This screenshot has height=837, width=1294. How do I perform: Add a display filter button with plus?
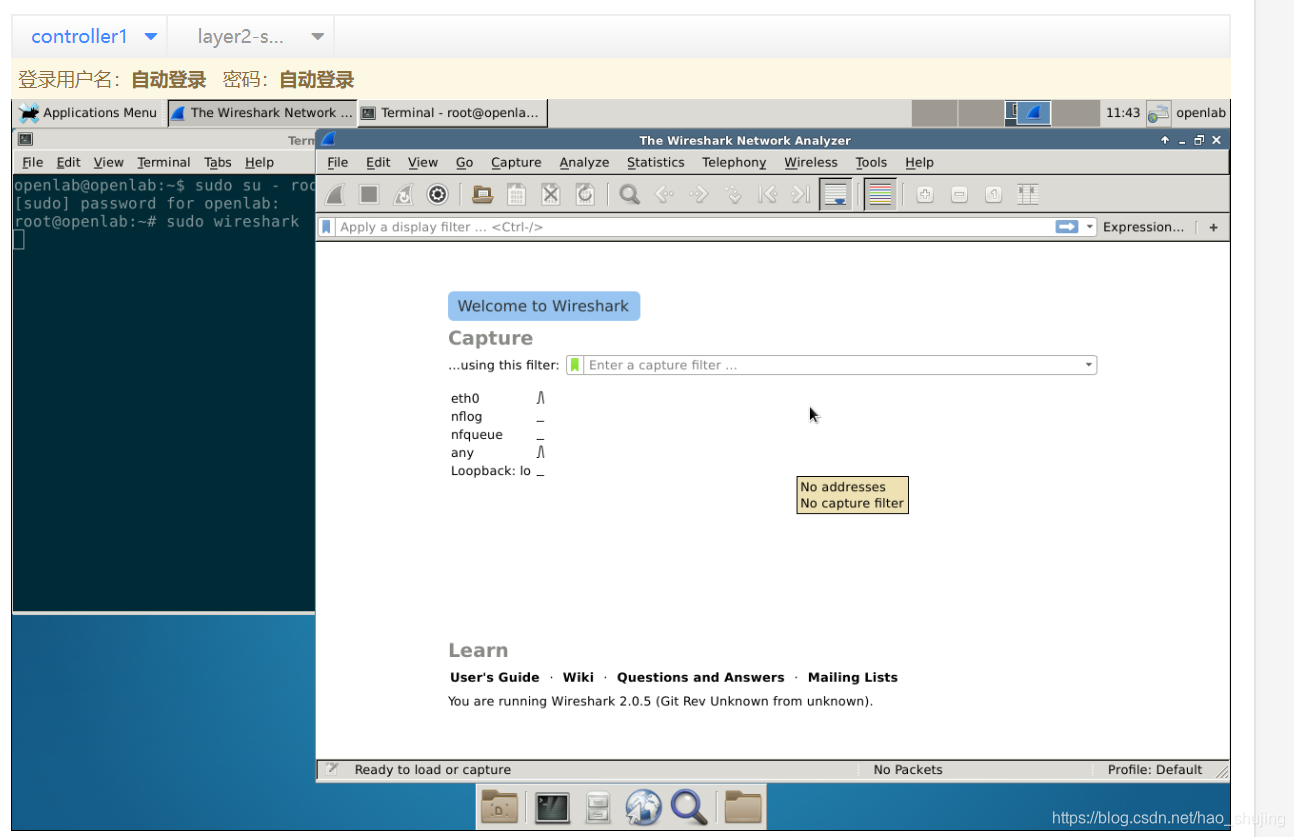1213,227
